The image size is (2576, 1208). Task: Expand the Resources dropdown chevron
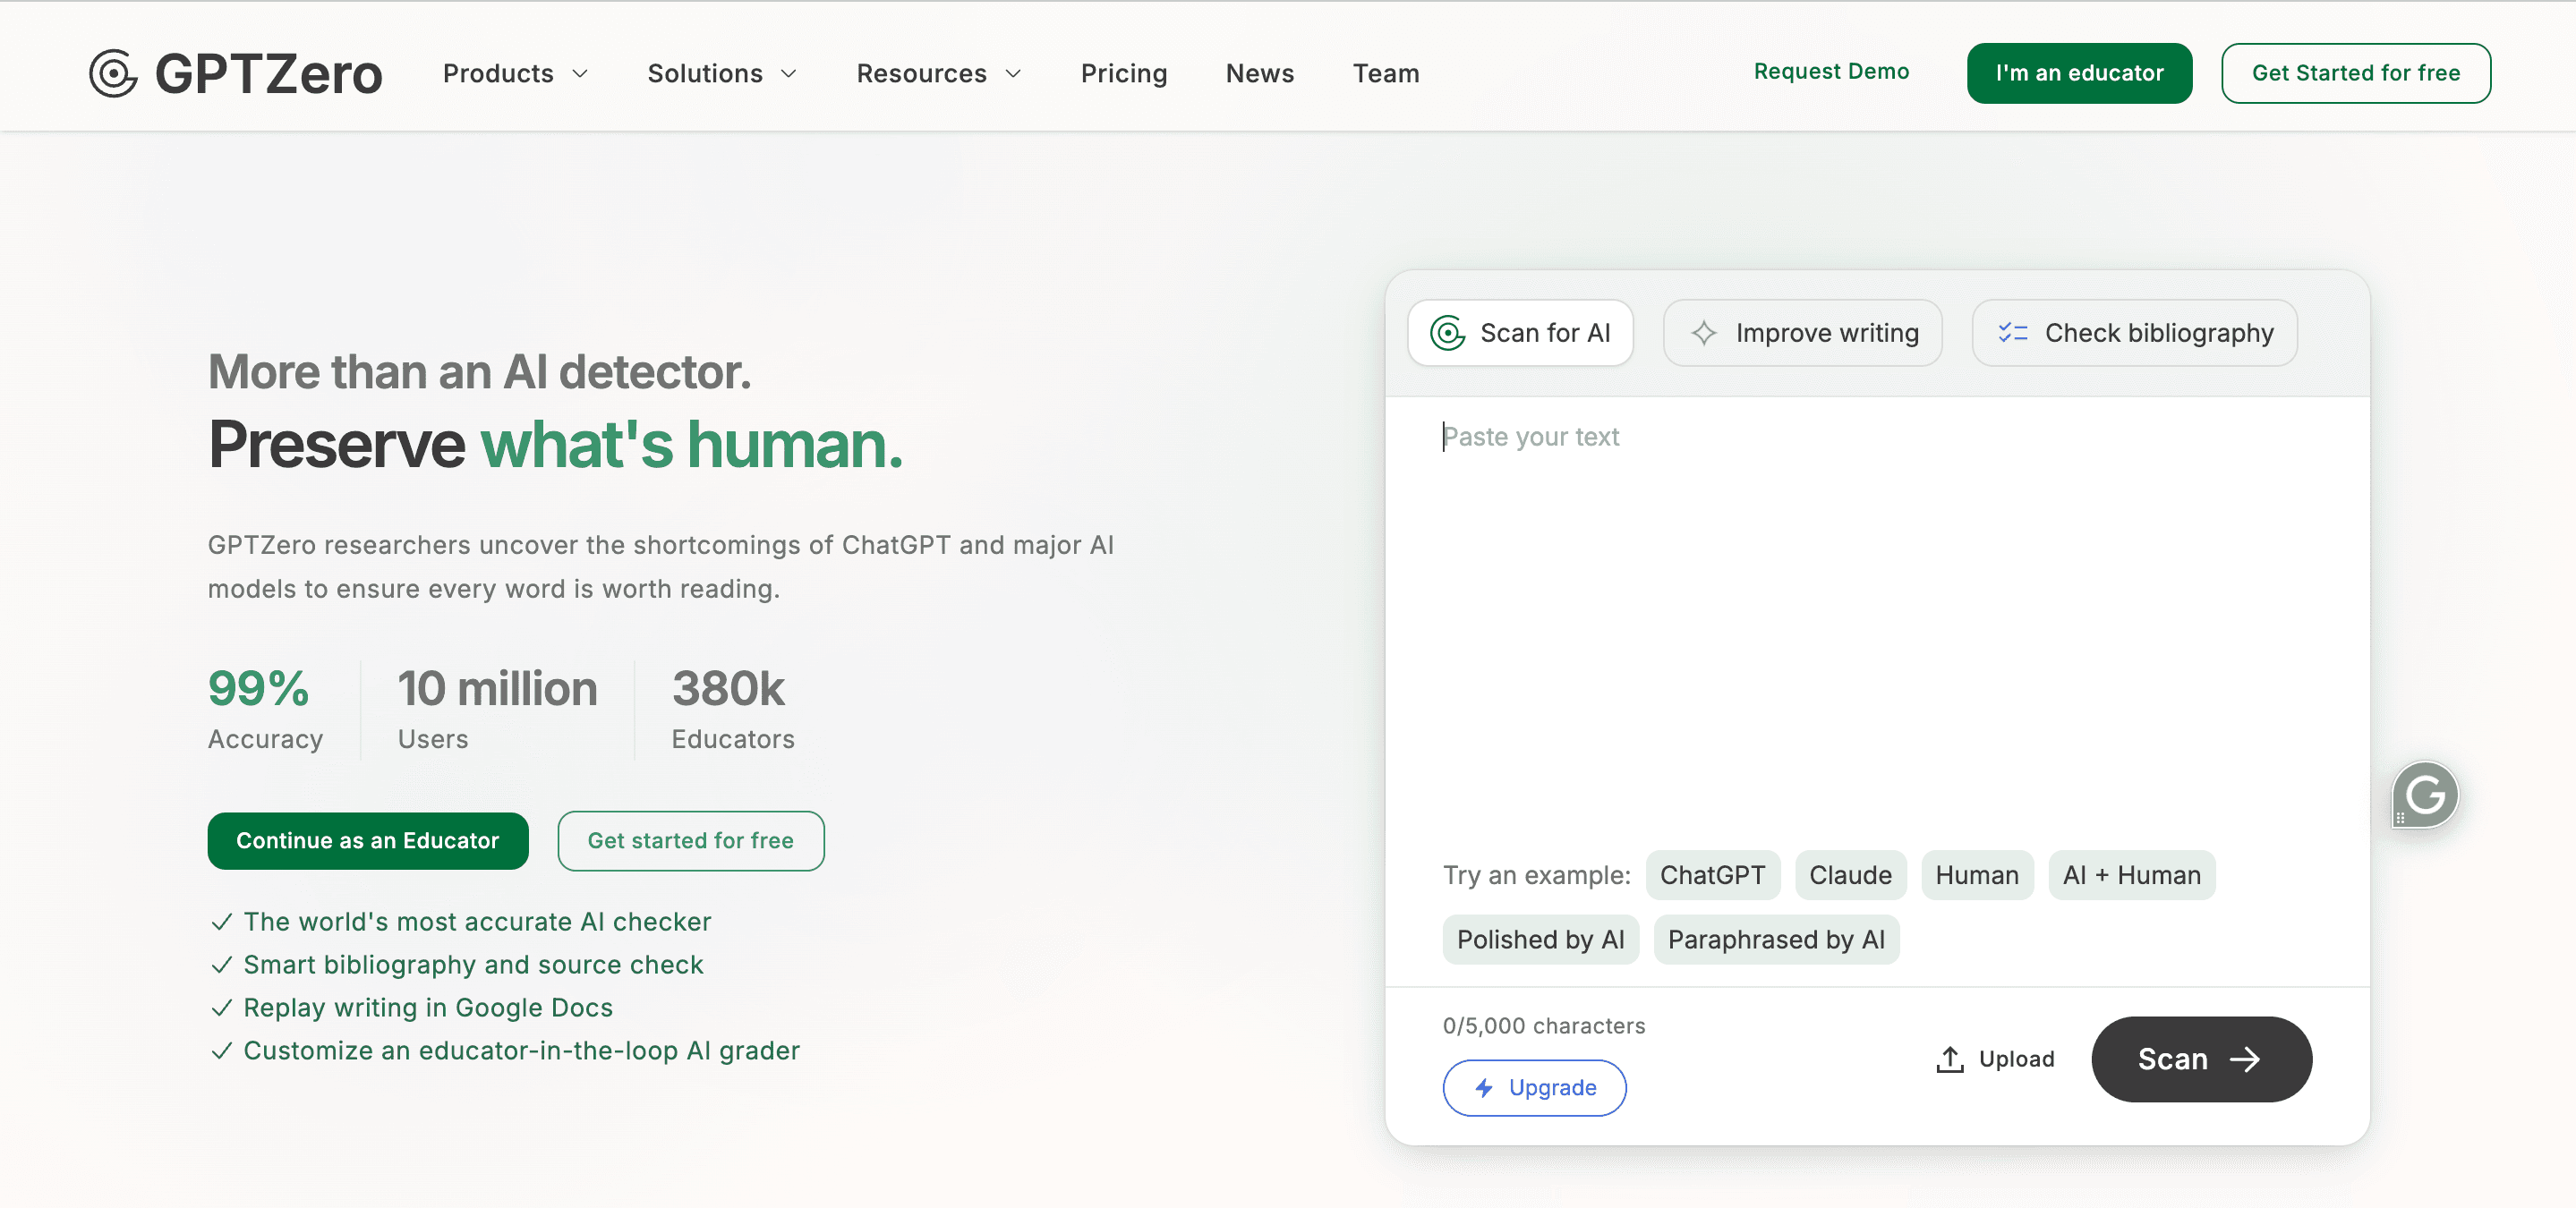pyautogui.click(x=1013, y=74)
